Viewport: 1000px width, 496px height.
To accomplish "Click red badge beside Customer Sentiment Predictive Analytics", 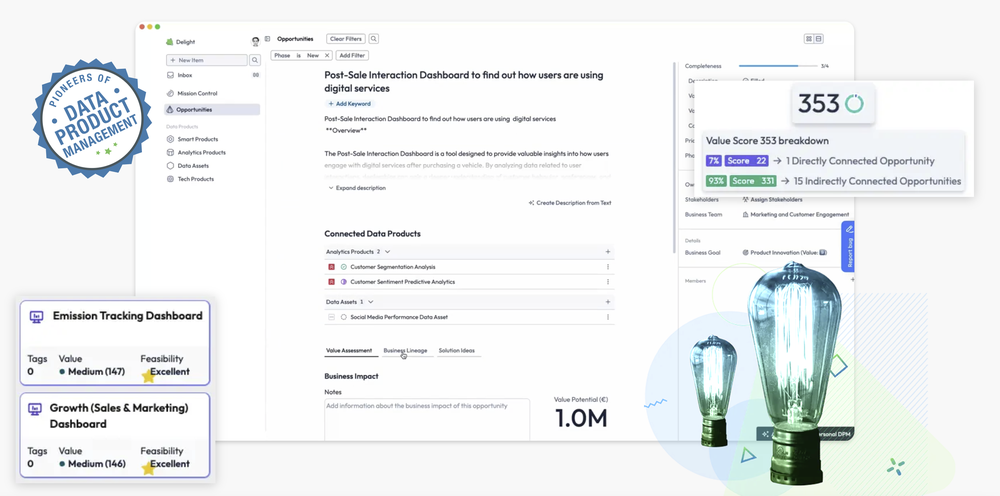I will (x=332, y=282).
